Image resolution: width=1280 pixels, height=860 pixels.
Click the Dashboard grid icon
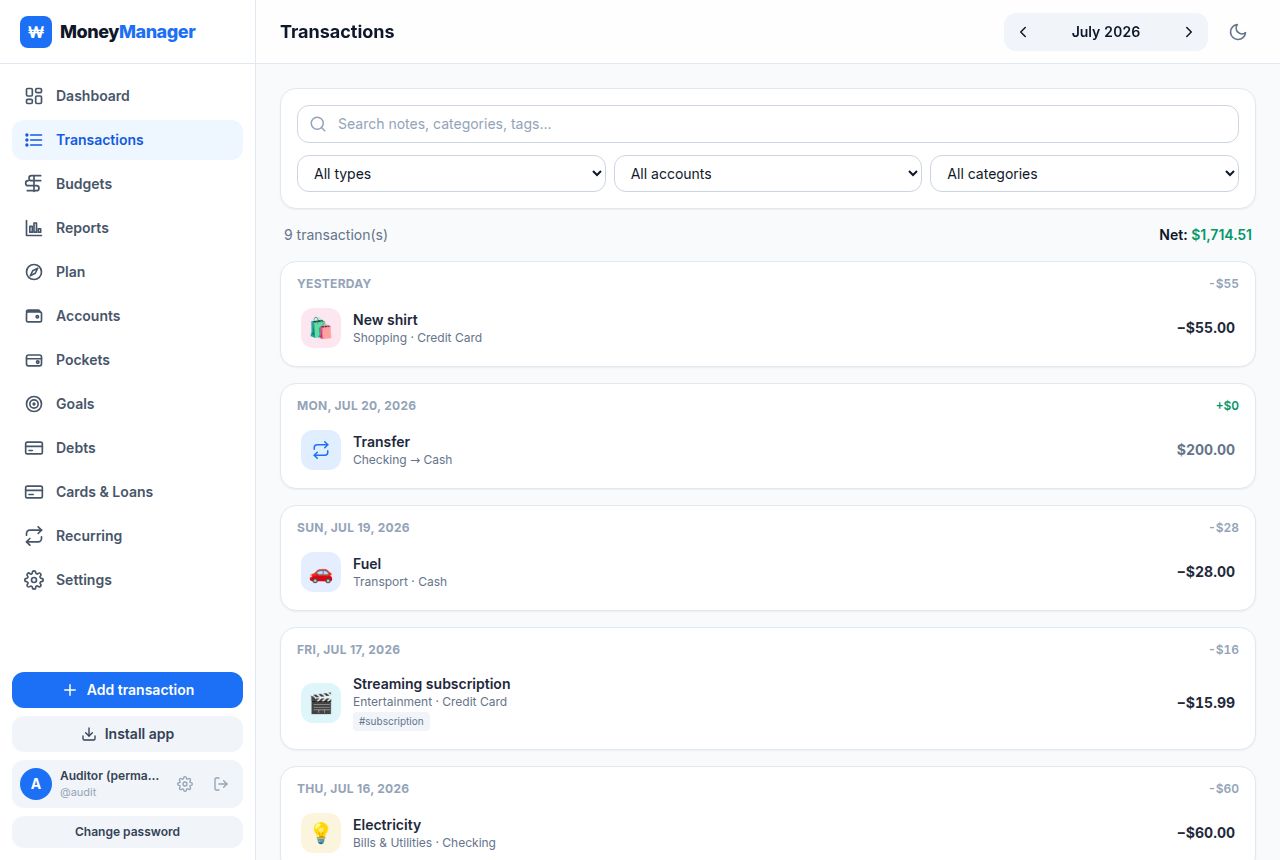click(x=34, y=96)
